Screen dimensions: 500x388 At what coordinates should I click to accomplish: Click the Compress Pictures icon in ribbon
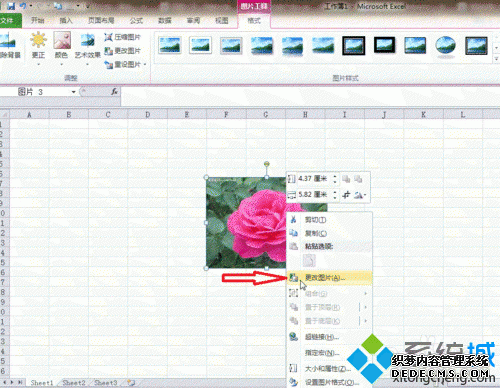pyautogui.click(x=108, y=37)
